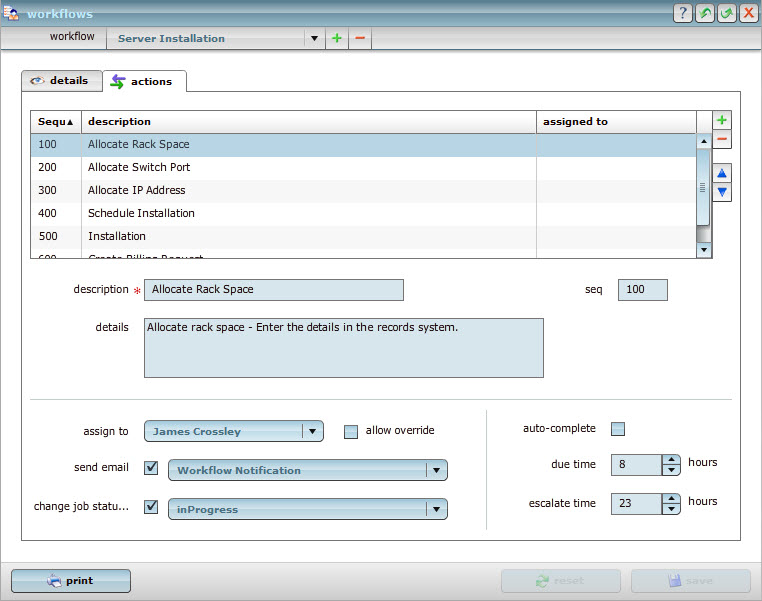Select the Schedule Installation row
Image resolution: width=762 pixels, height=601 pixels.
pos(141,213)
